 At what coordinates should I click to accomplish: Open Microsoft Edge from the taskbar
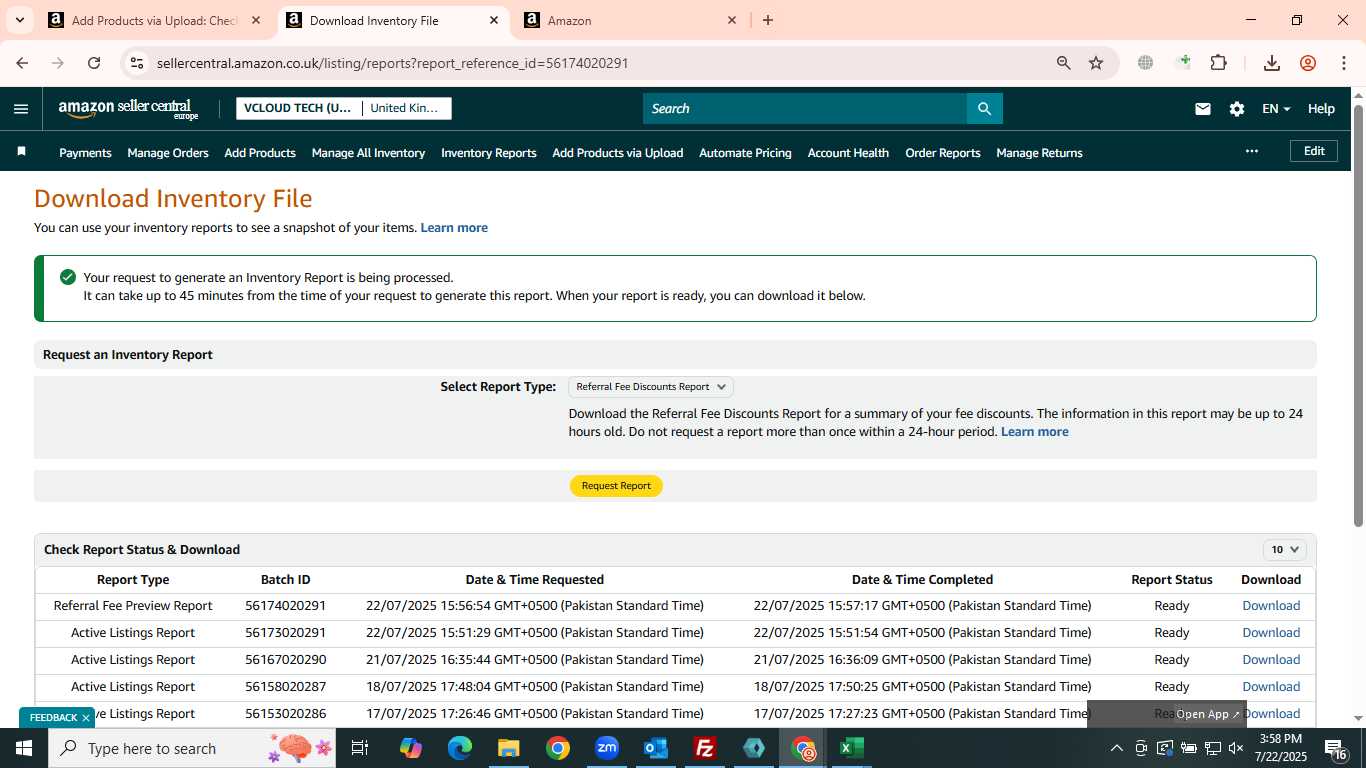click(460, 748)
